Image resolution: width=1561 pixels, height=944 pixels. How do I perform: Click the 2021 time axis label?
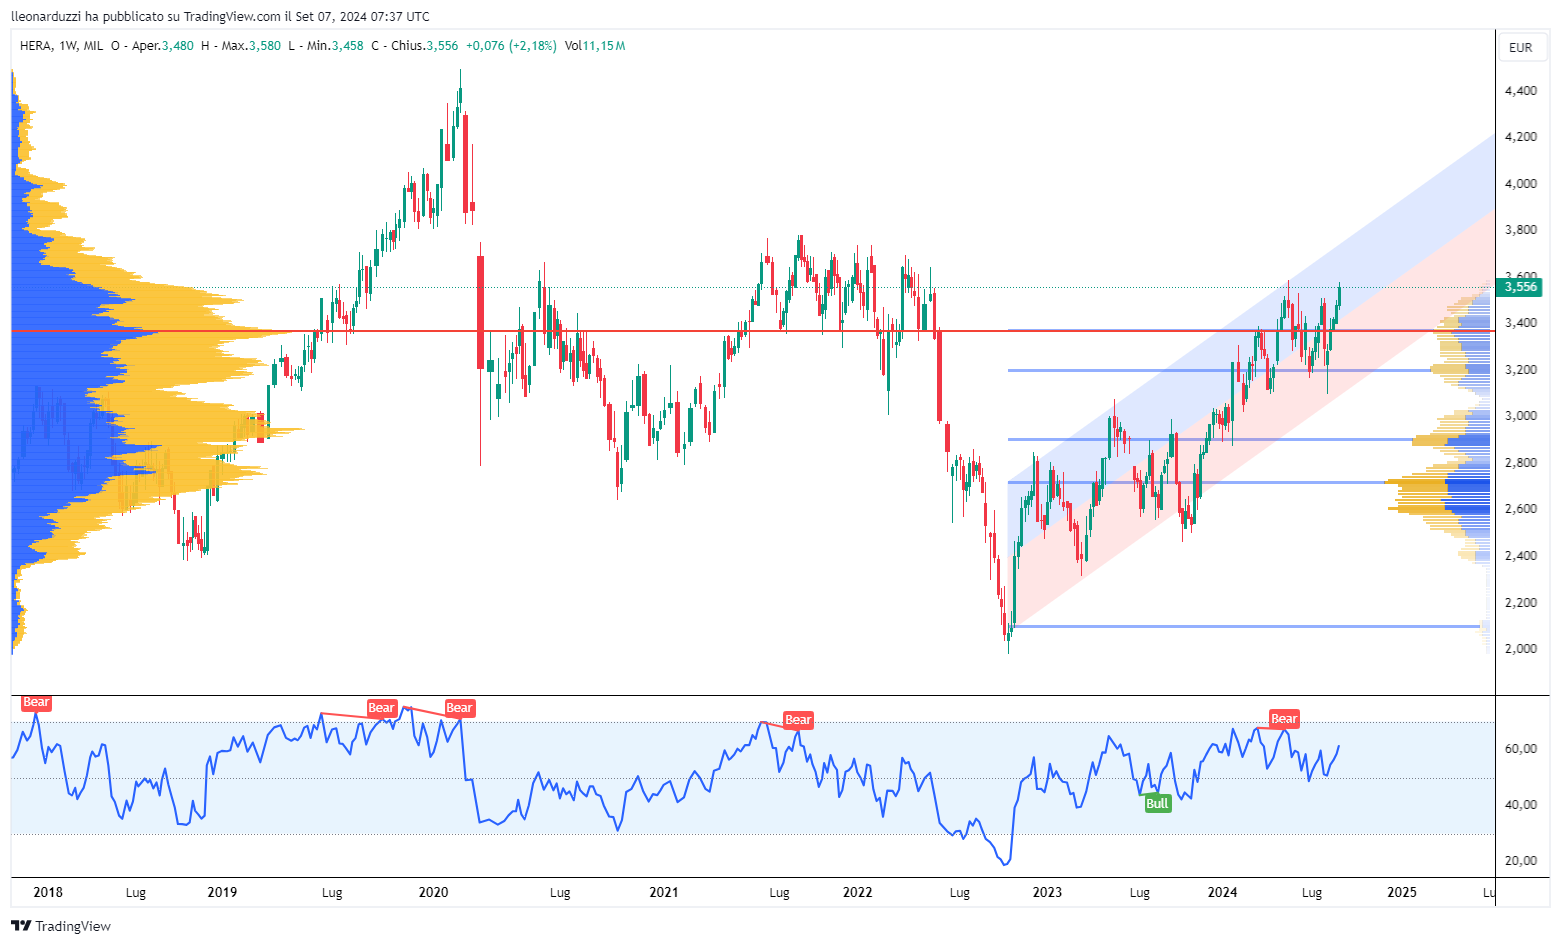(664, 892)
